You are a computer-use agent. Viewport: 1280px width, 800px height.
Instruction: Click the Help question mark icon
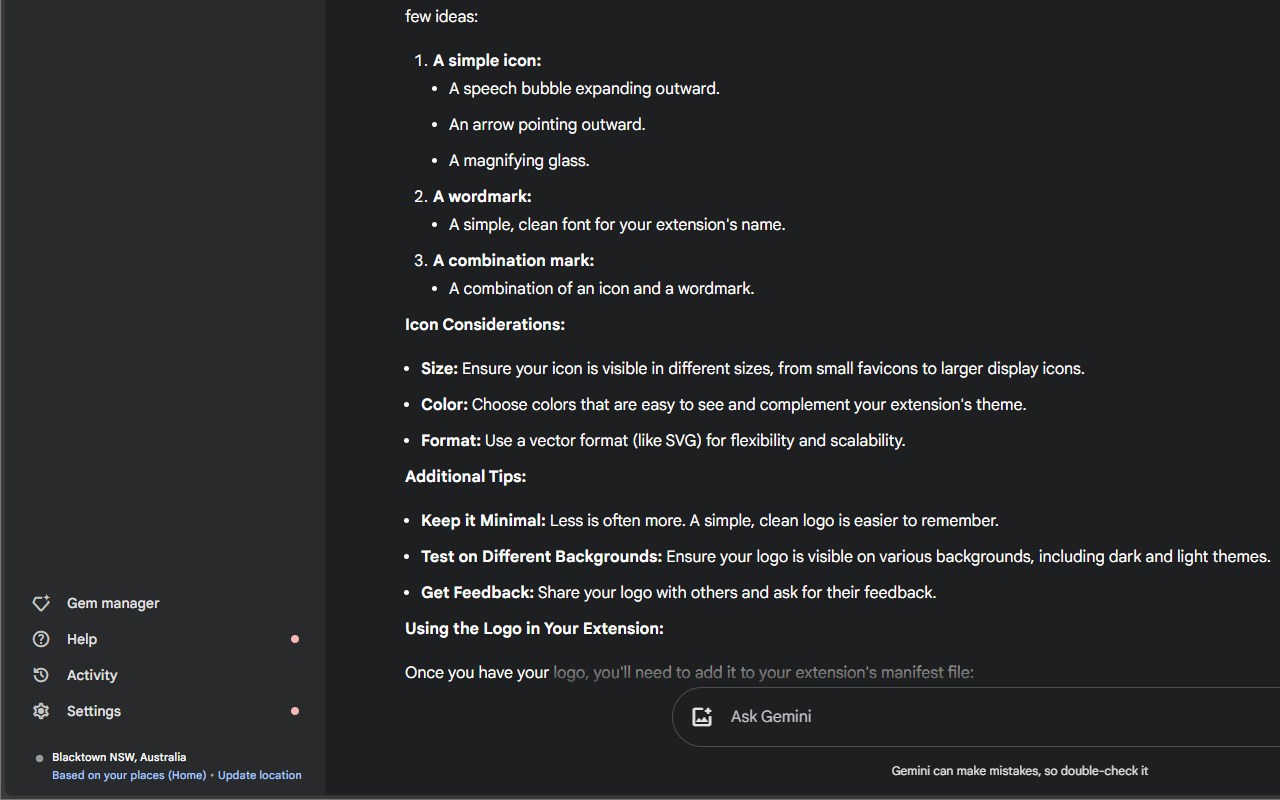click(x=41, y=639)
